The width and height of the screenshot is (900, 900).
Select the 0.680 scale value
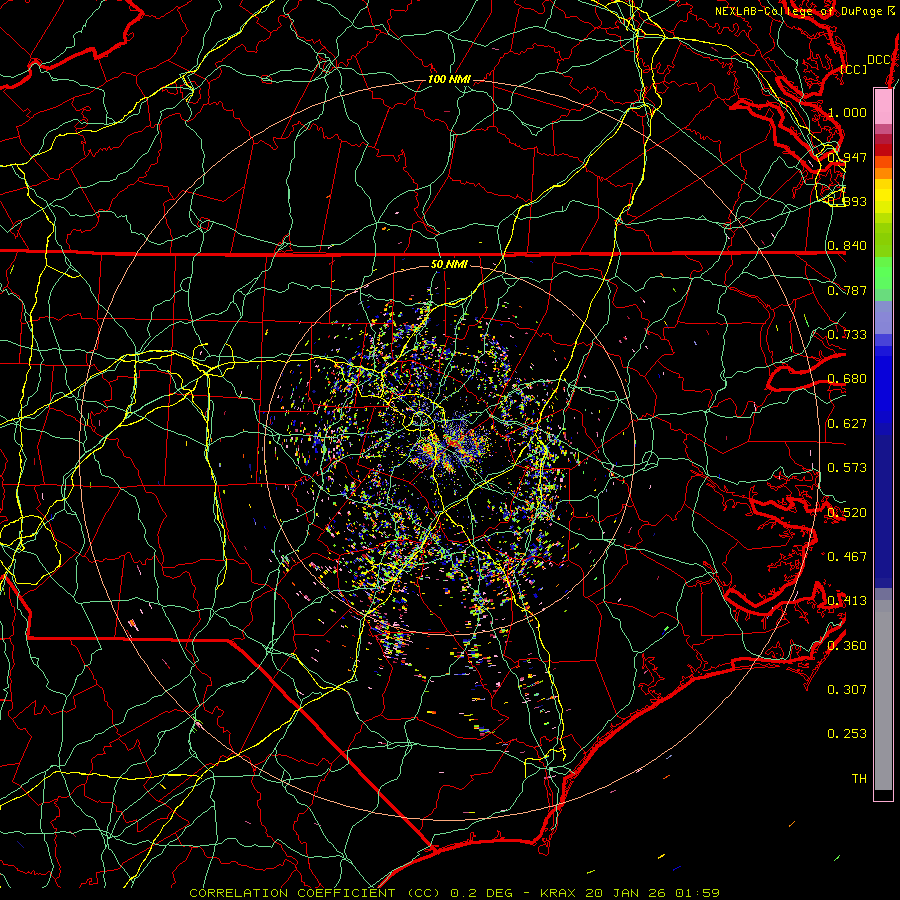pos(847,379)
